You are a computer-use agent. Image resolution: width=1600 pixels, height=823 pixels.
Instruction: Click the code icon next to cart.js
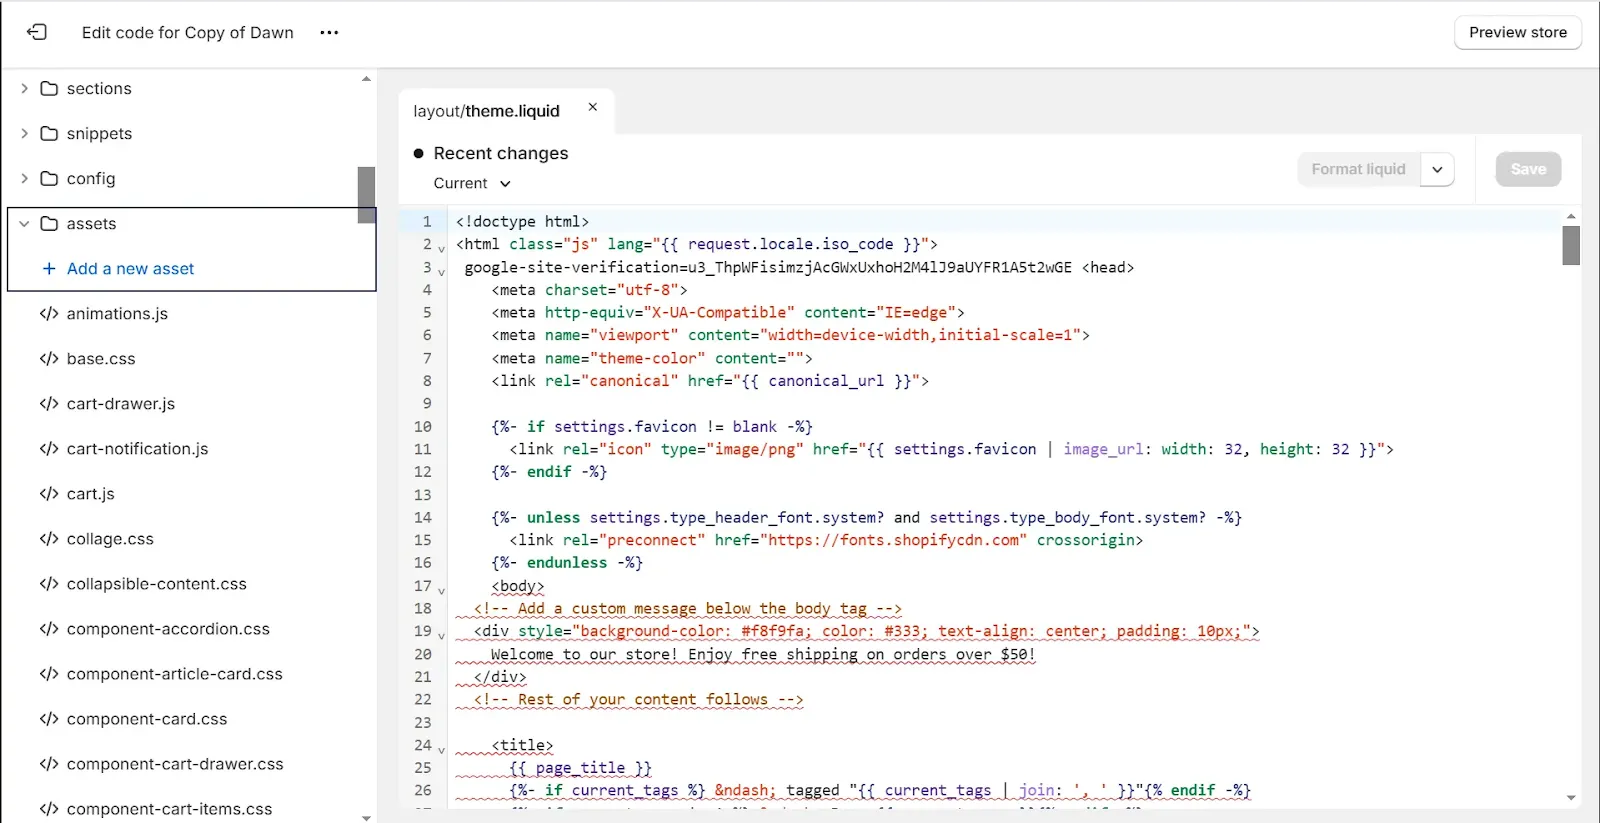(x=49, y=493)
